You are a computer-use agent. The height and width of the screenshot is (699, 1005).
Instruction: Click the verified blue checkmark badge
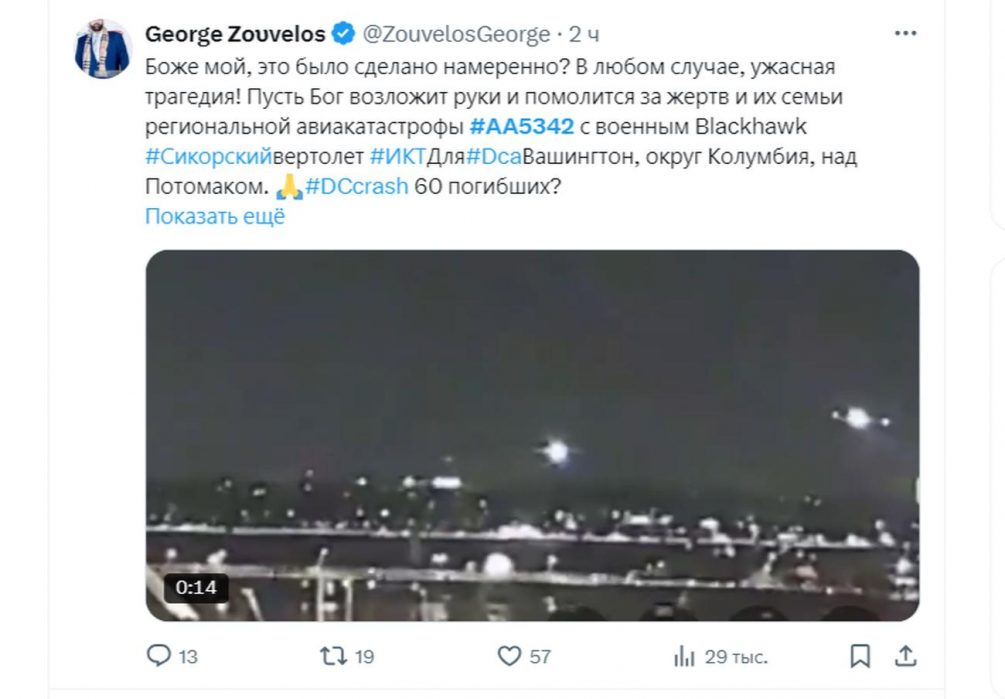[x=343, y=34]
